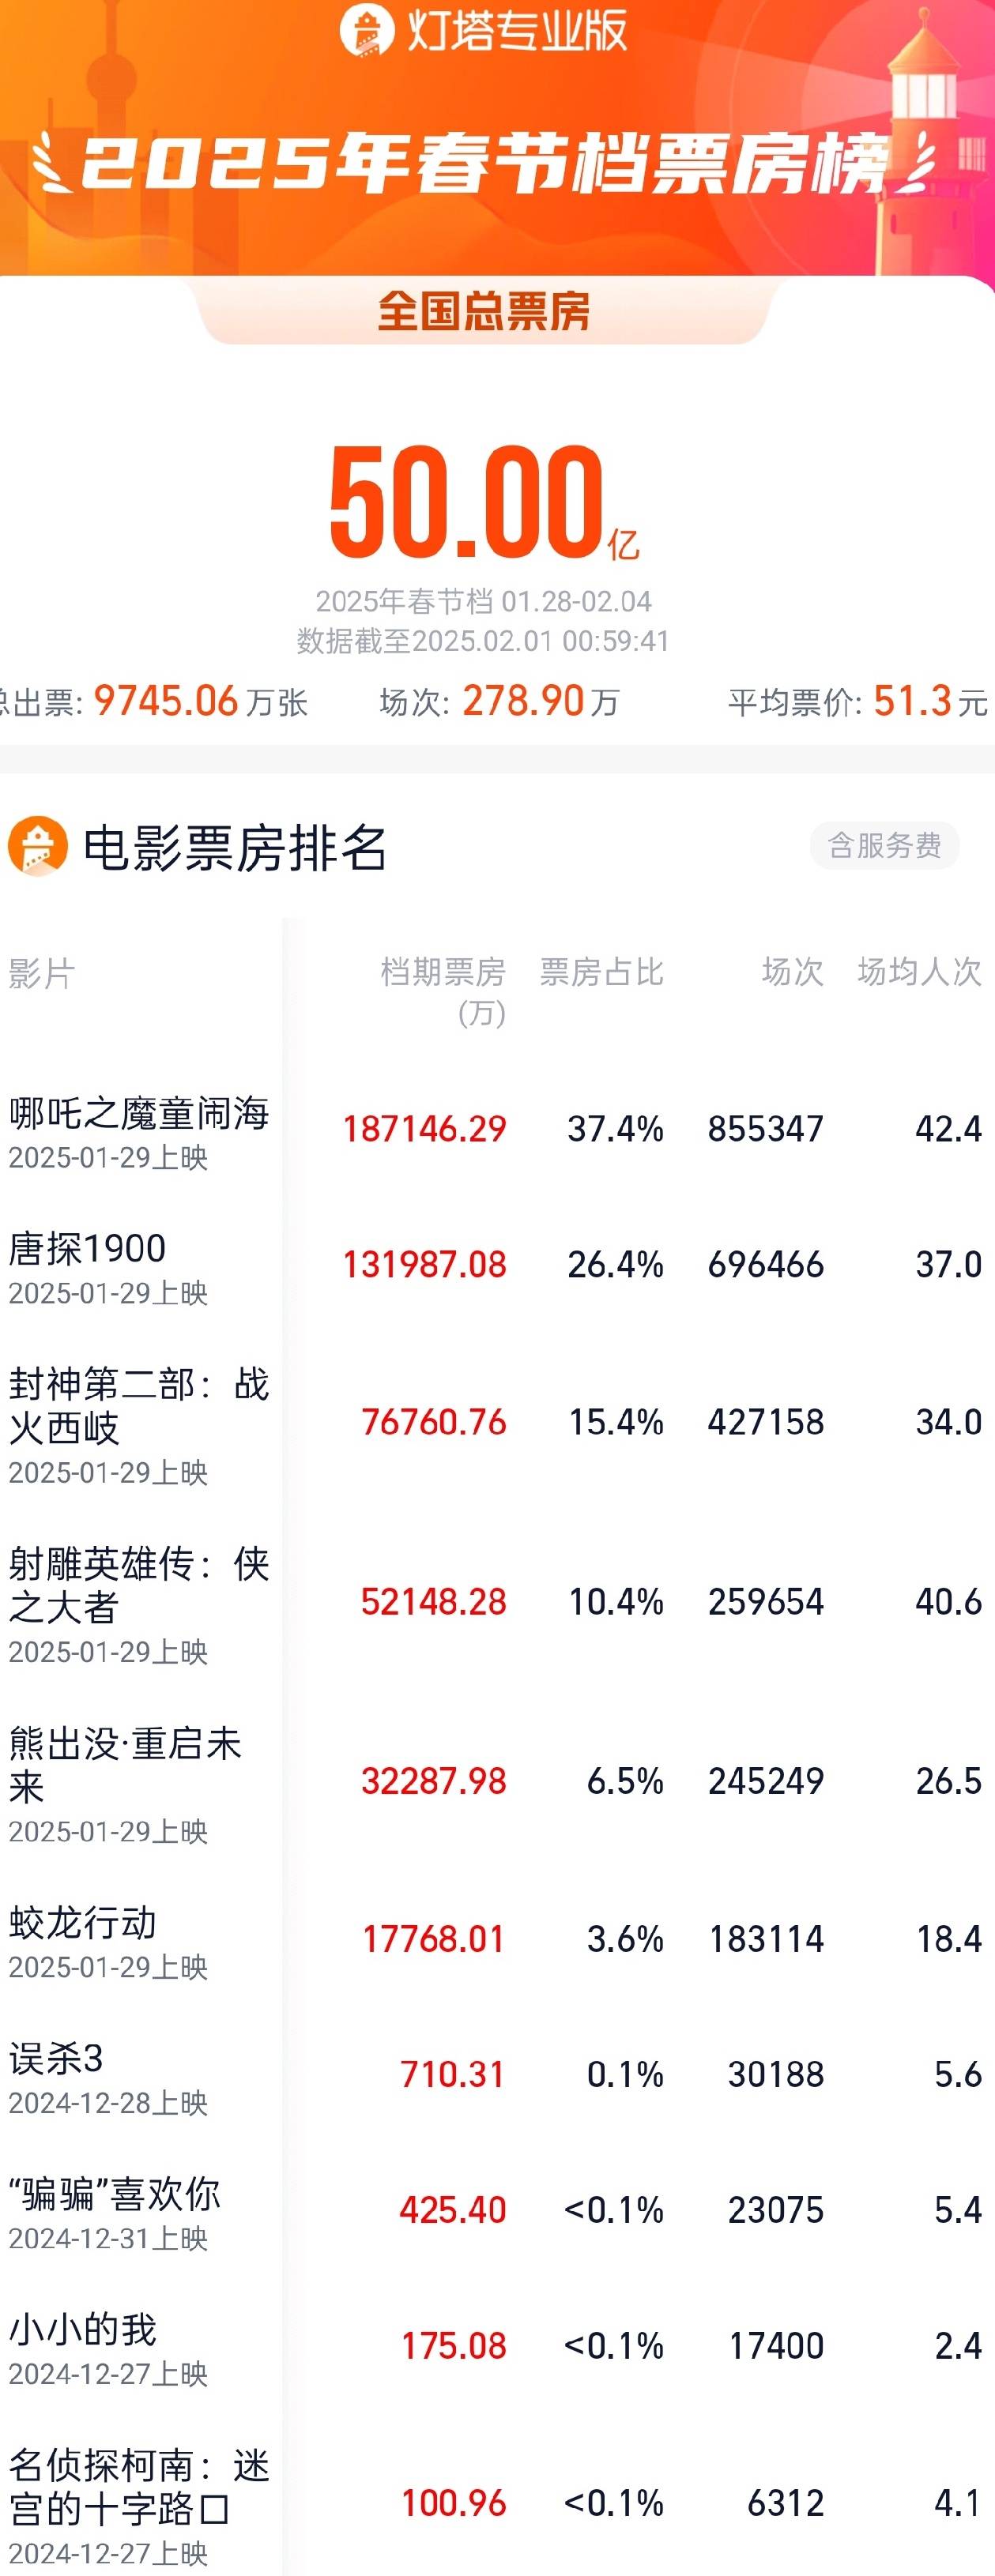Sort by 场均人次 column header
995x2576 pixels.
tap(919, 972)
